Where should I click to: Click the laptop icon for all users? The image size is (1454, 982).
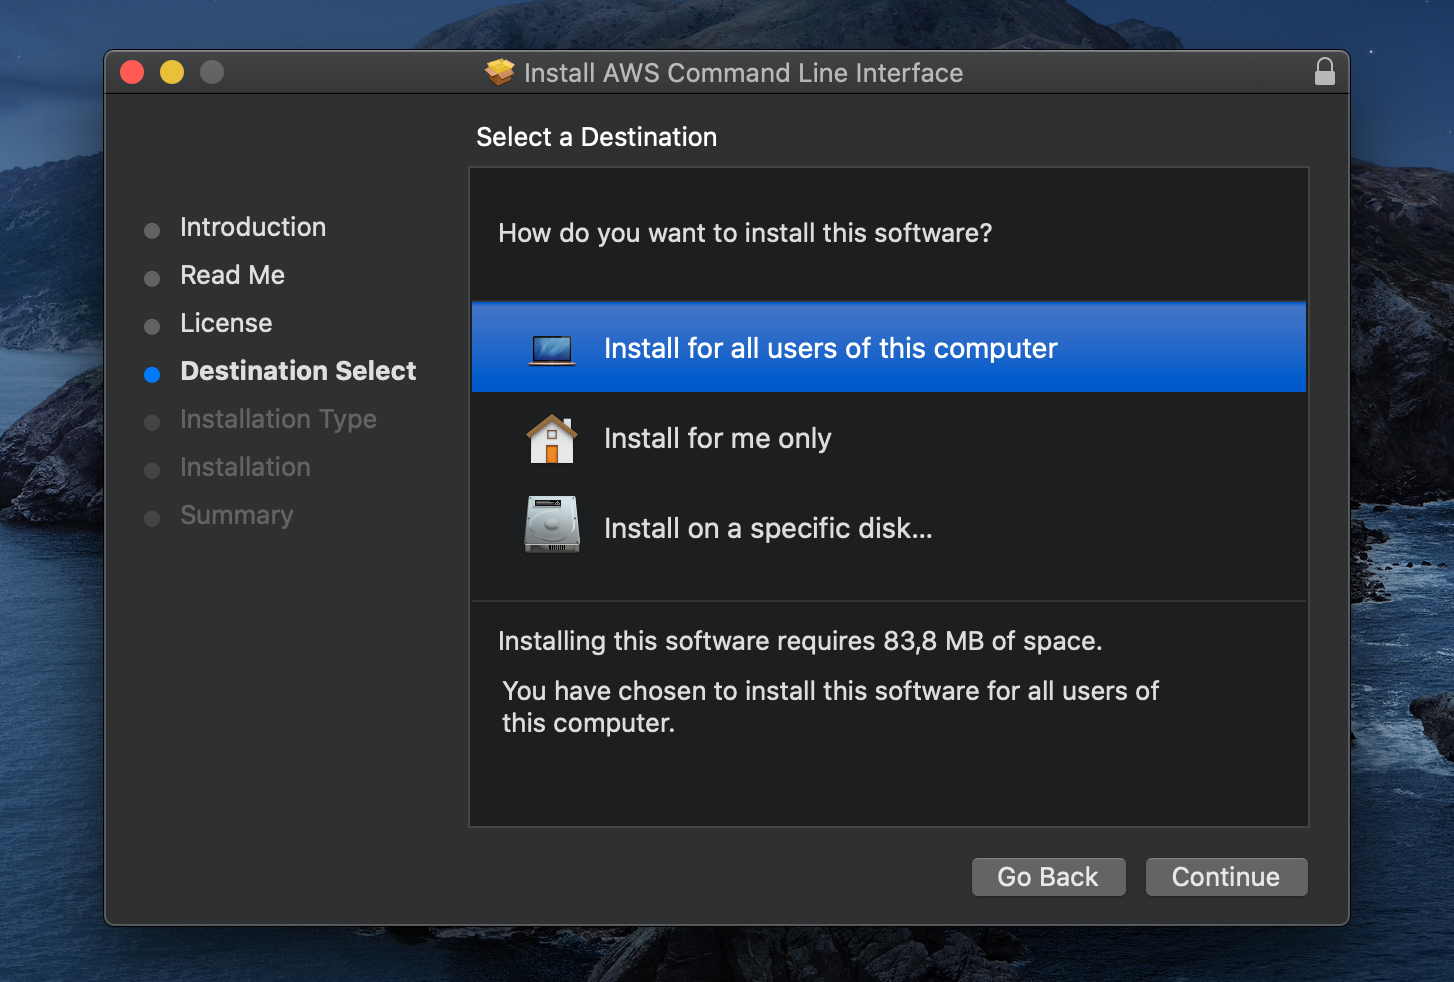(x=552, y=350)
